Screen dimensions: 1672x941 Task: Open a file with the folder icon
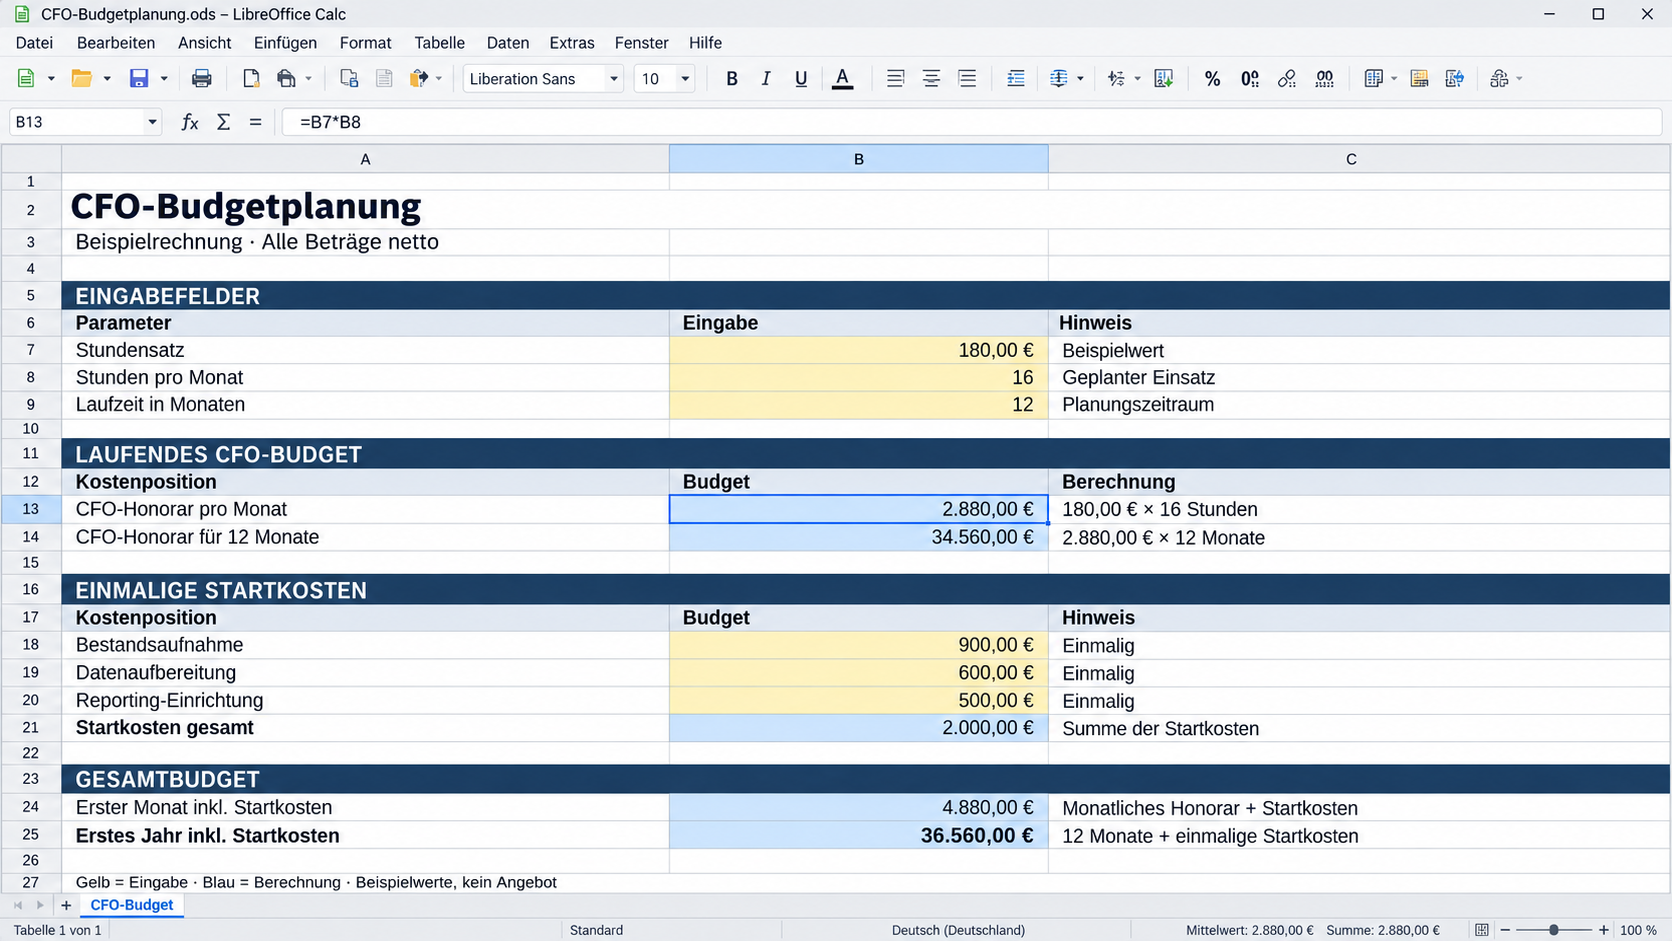click(81, 79)
